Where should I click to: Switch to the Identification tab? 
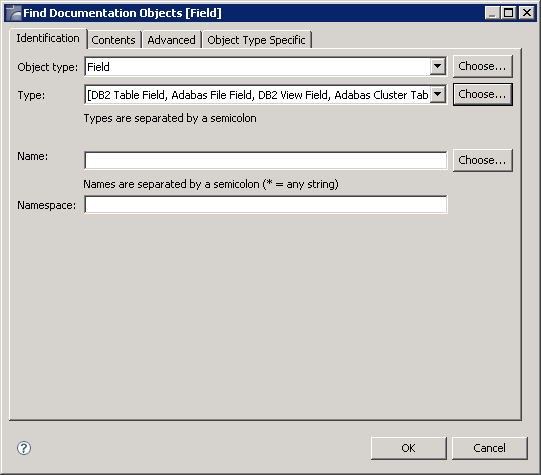click(48, 38)
